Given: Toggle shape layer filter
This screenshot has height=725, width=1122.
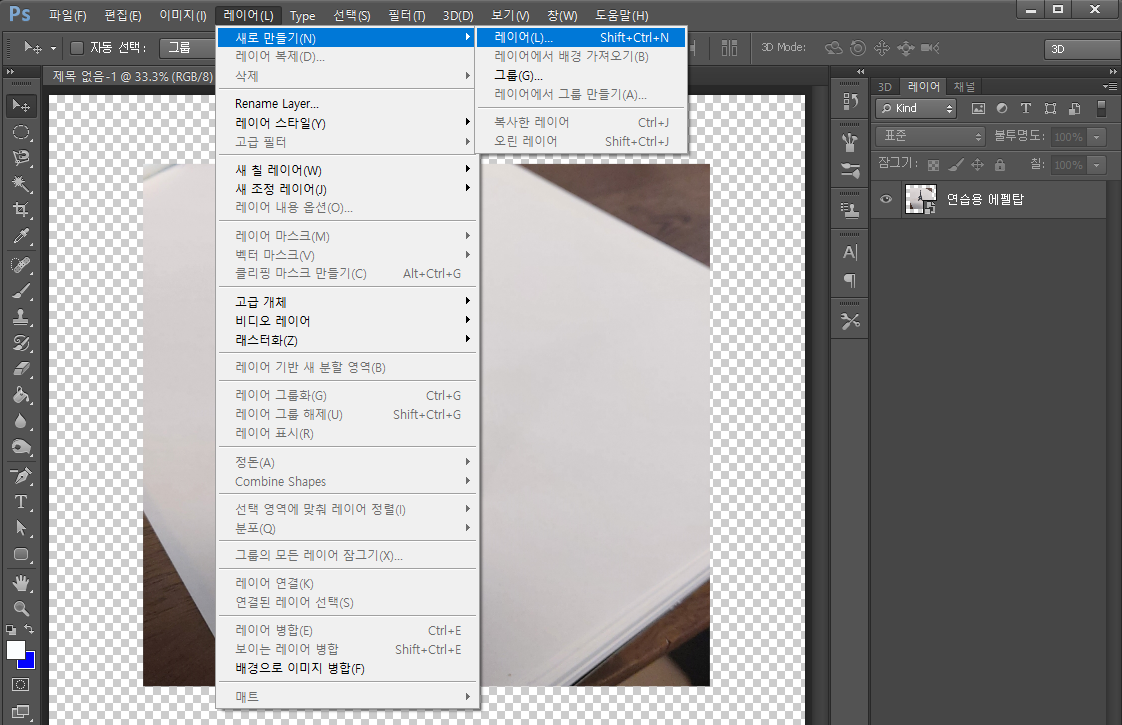Looking at the screenshot, I should tap(1050, 108).
